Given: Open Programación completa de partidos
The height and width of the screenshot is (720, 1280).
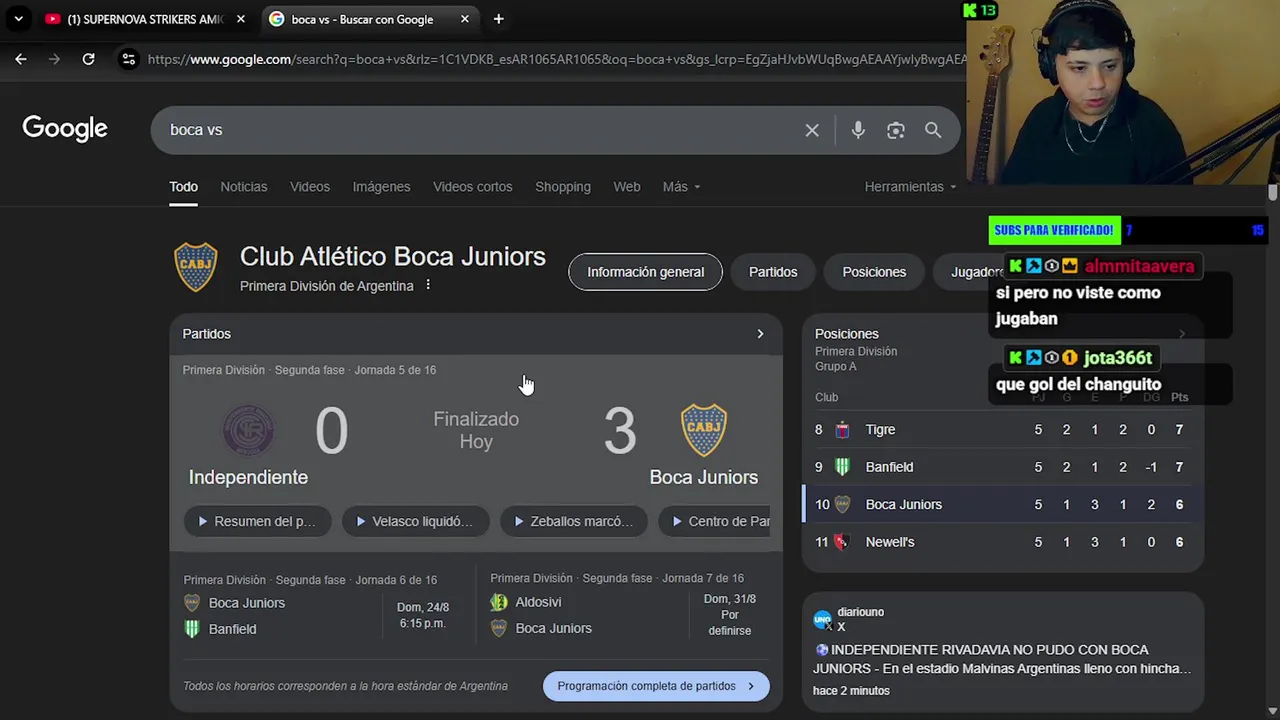Looking at the screenshot, I should [x=656, y=686].
